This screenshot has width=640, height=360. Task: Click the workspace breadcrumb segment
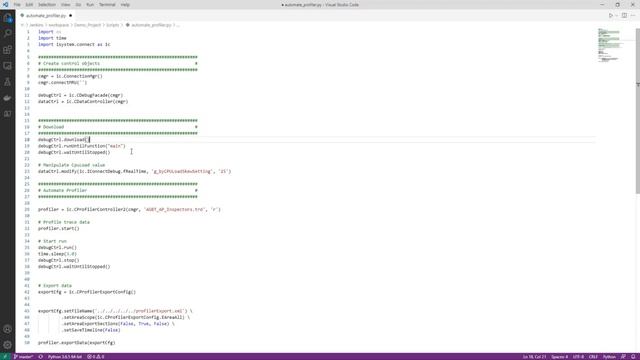[x=59, y=25]
